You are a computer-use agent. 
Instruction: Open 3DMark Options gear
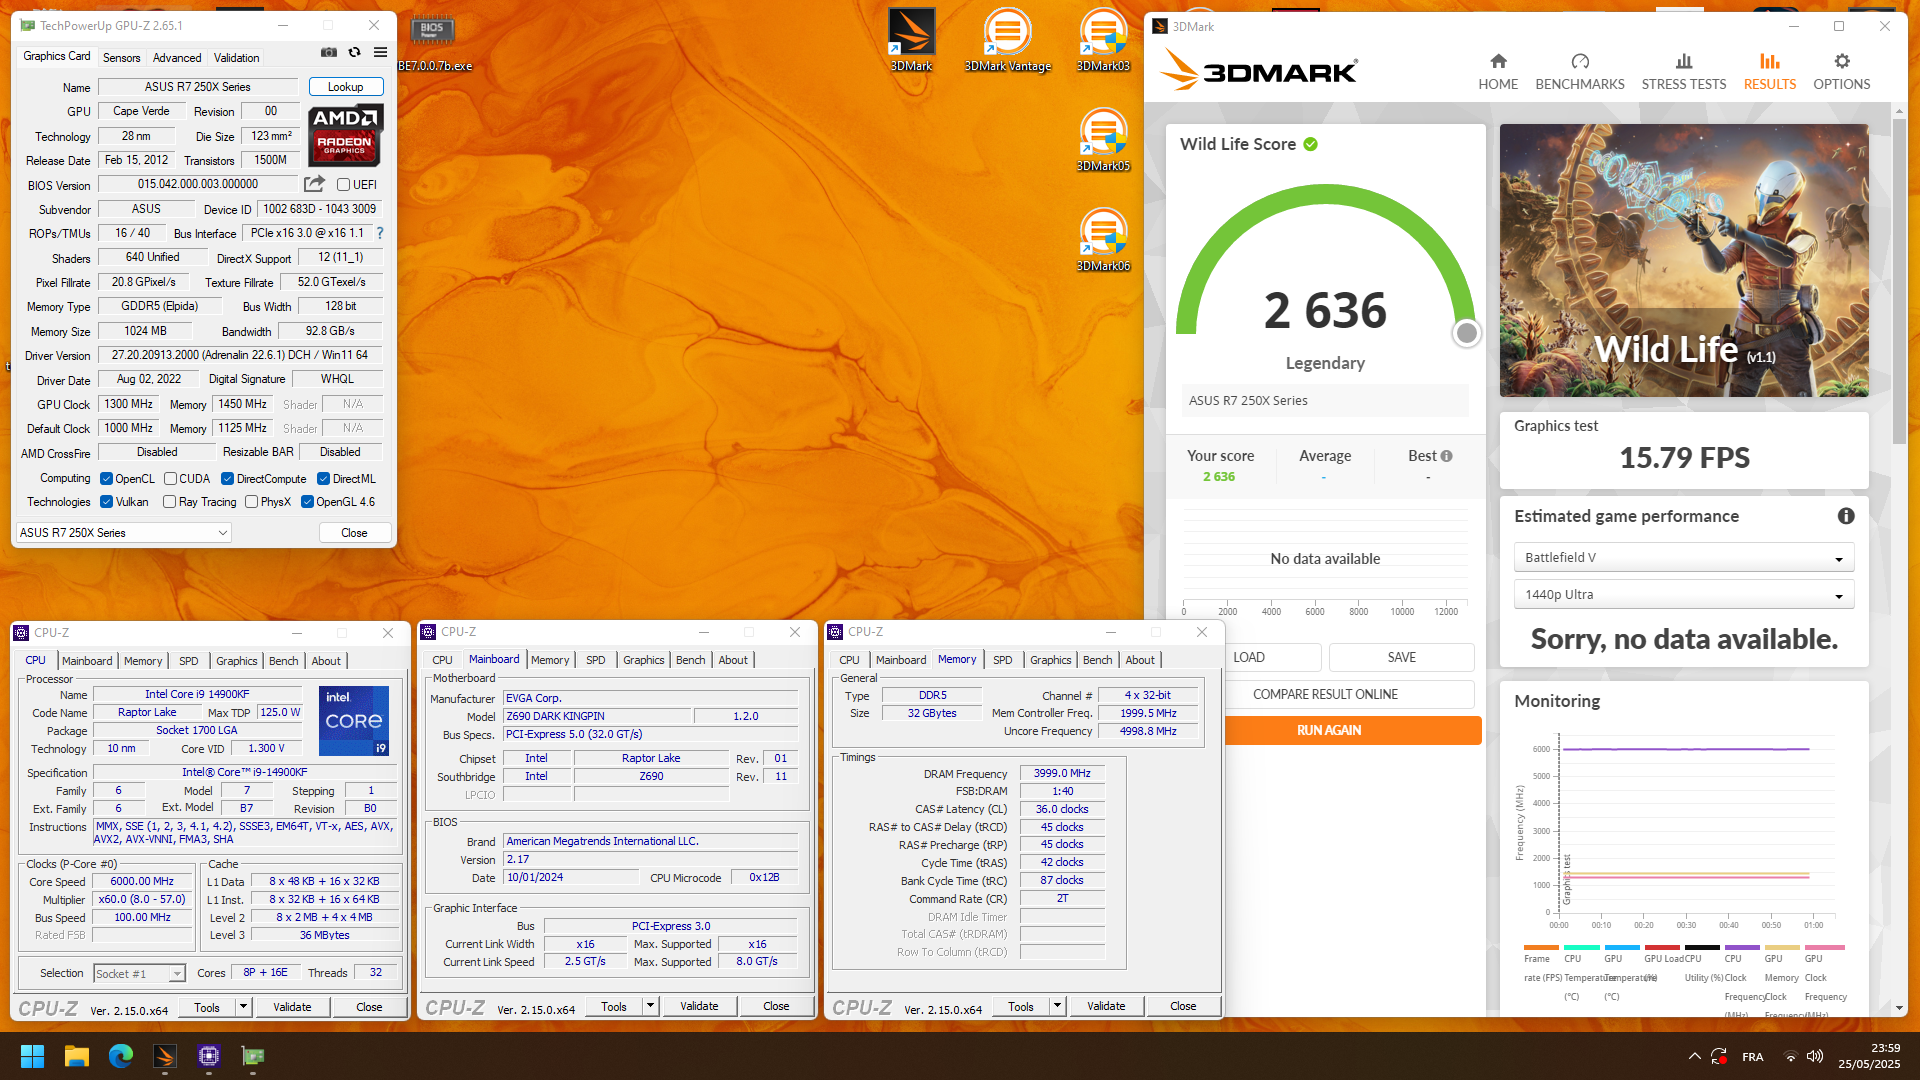1842,72
